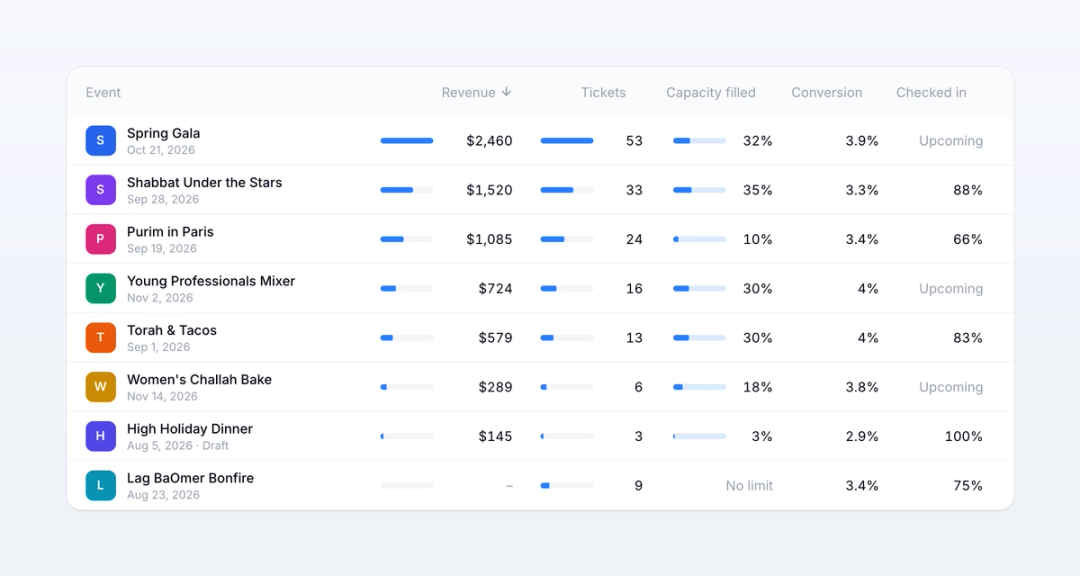
Task: Click the 35% capacity filled value
Action: pos(758,189)
